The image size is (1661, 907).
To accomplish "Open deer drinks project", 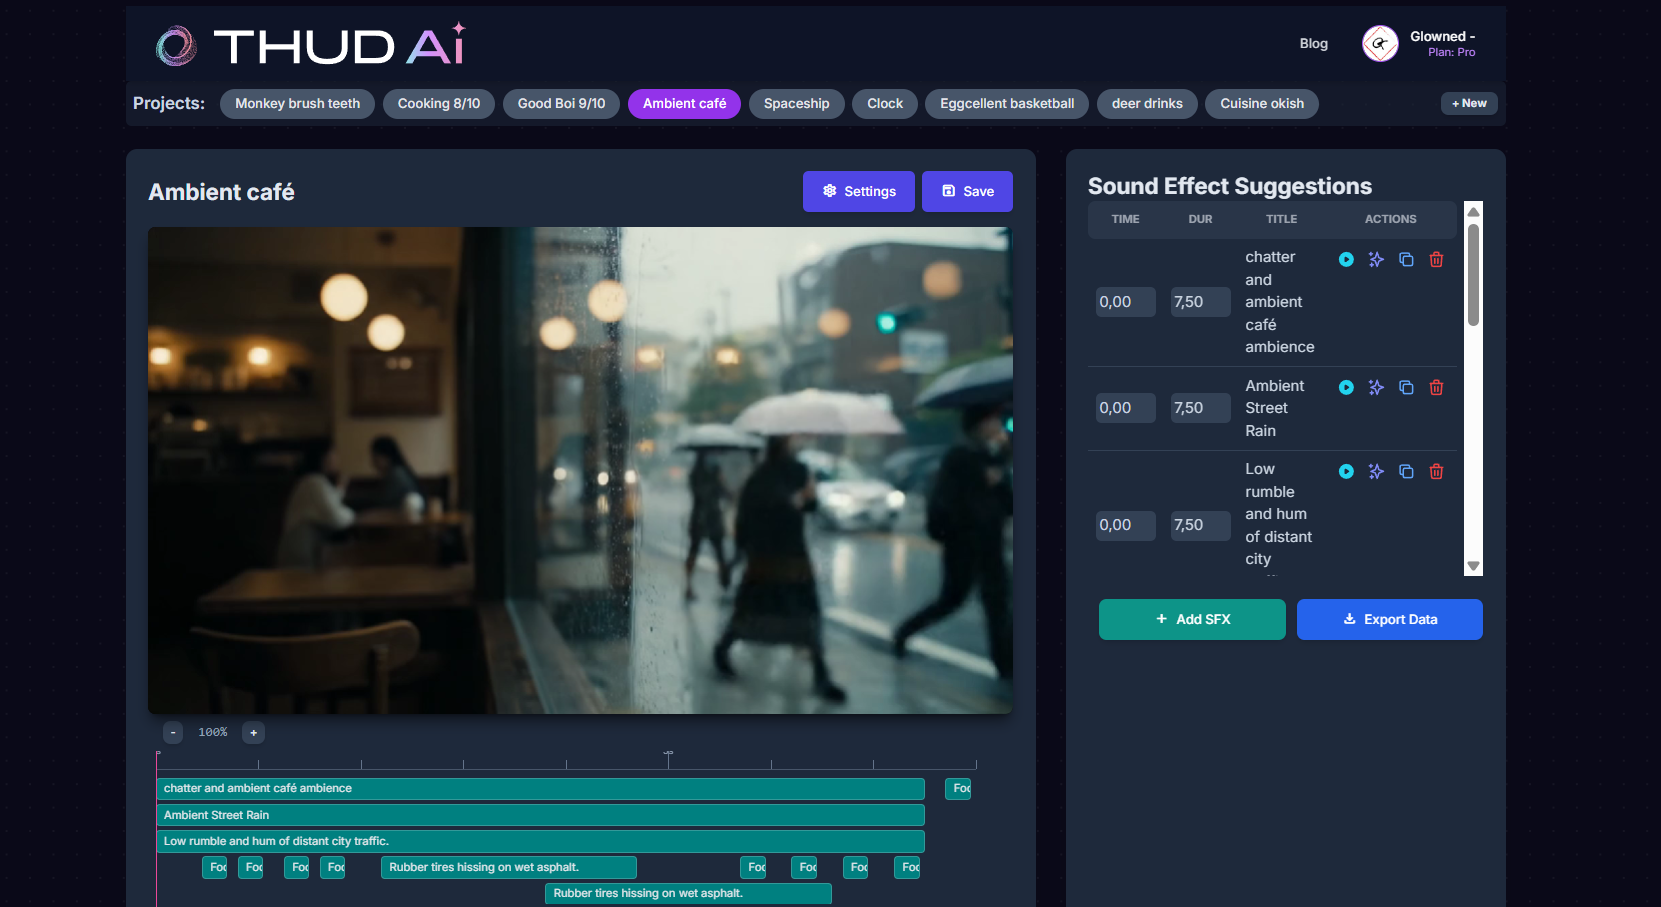I will point(1147,104).
